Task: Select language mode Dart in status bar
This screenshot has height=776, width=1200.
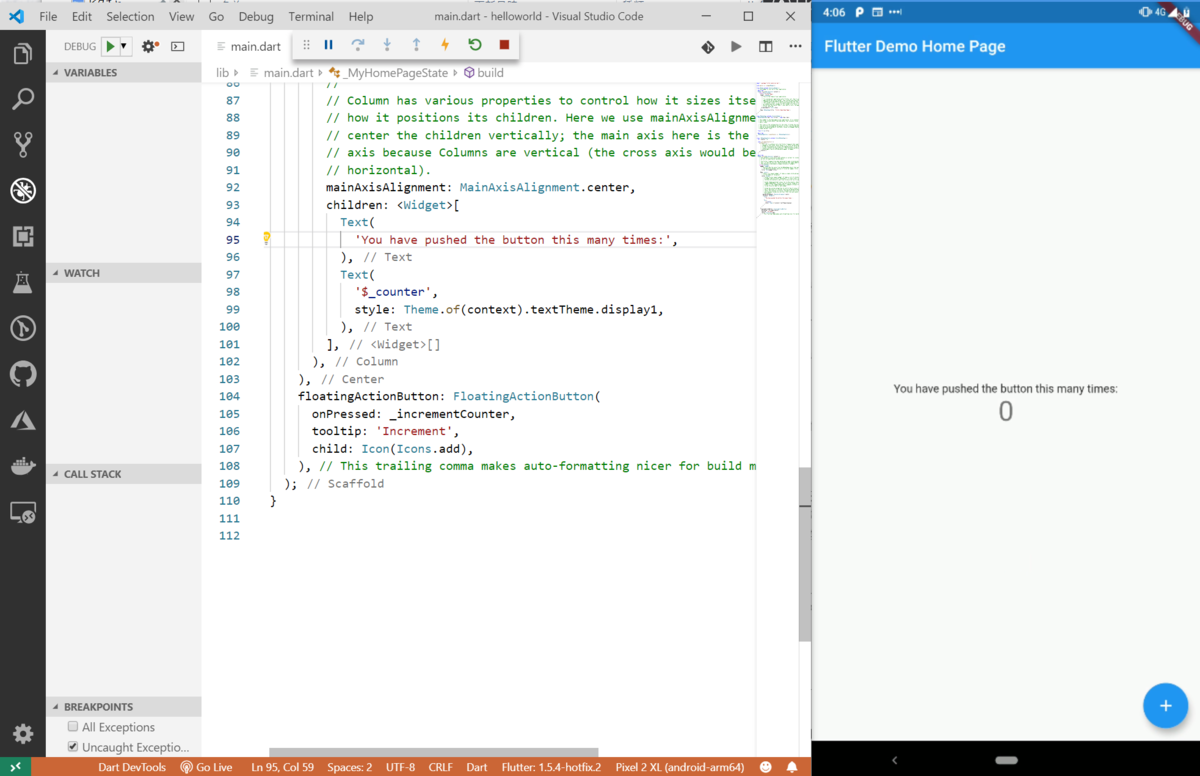Action: point(477,767)
